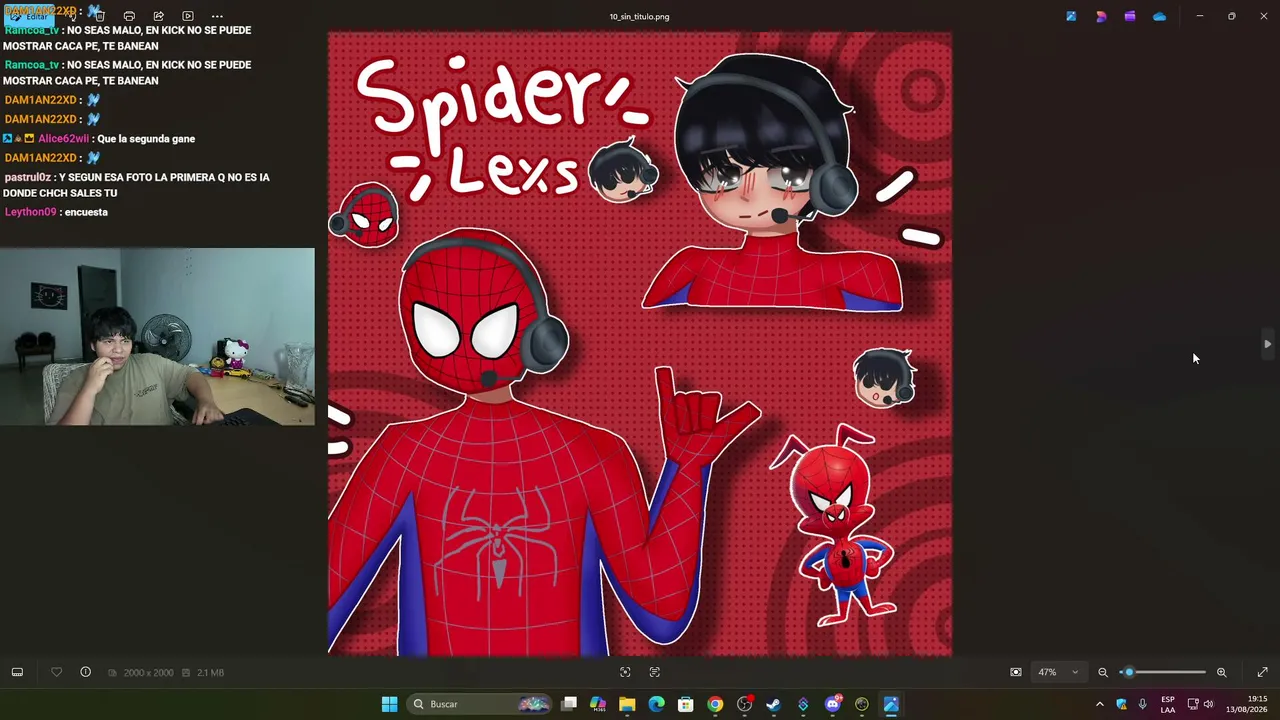The height and width of the screenshot is (720, 1280).
Task: Print the image using the printer icon
Action: click(129, 17)
